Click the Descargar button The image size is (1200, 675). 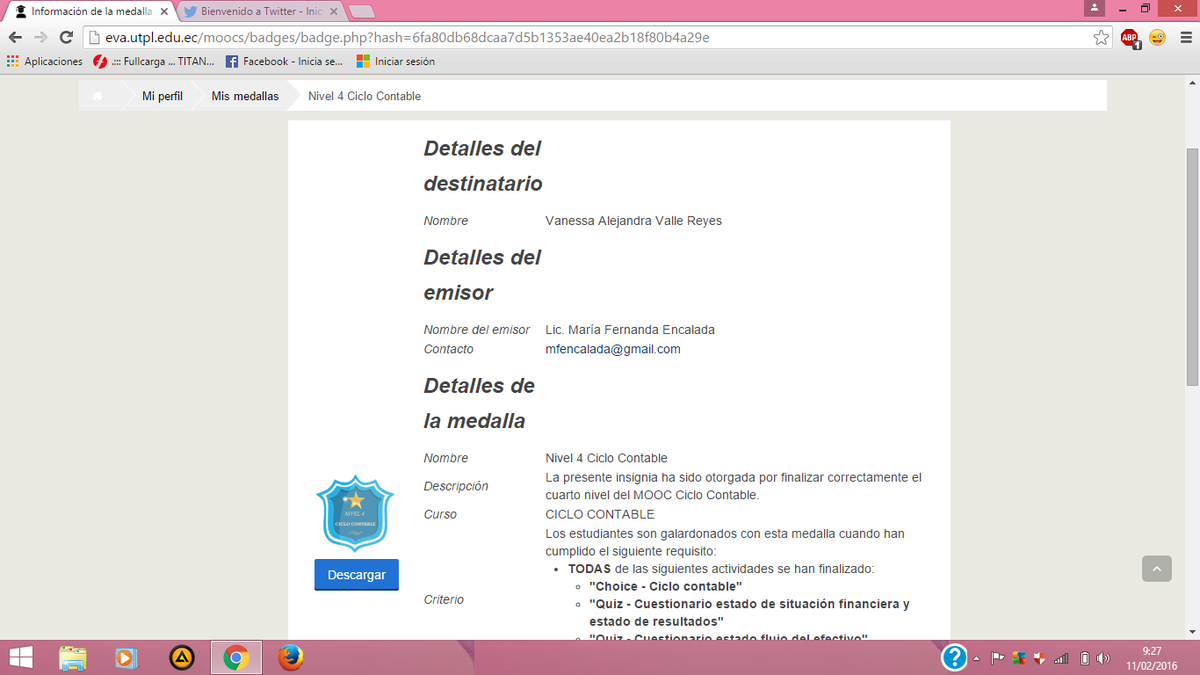356,575
